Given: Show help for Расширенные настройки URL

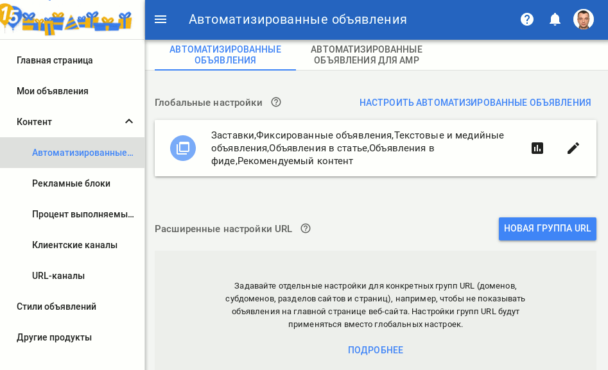Looking at the screenshot, I should click(306, 228).
